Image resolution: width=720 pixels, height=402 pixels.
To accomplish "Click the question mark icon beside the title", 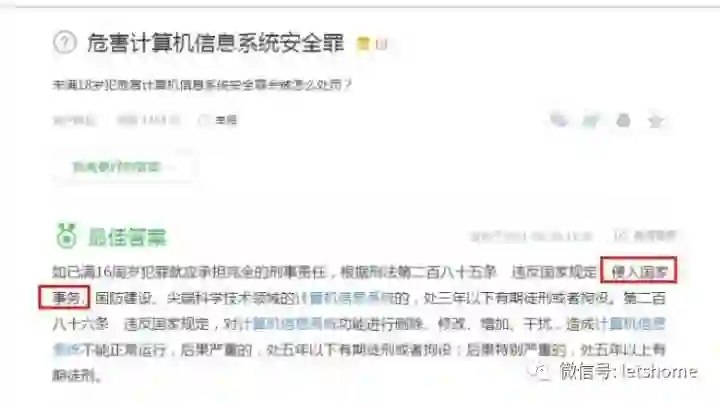I will click(64, 43).
